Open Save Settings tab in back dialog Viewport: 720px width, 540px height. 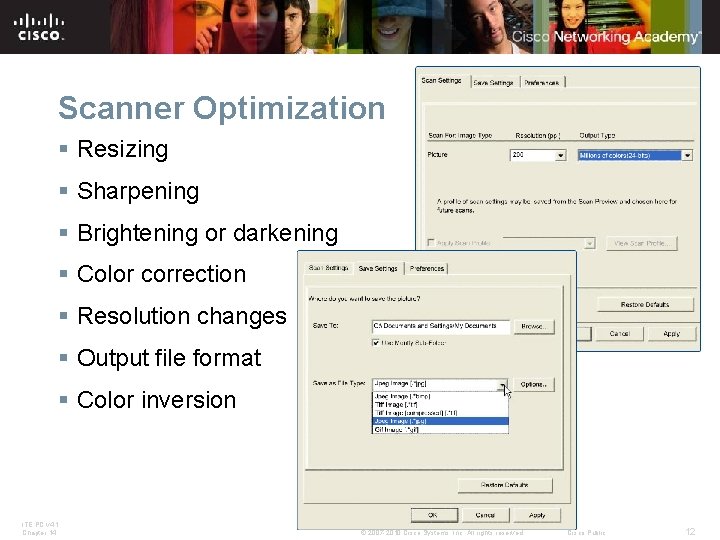494,83
